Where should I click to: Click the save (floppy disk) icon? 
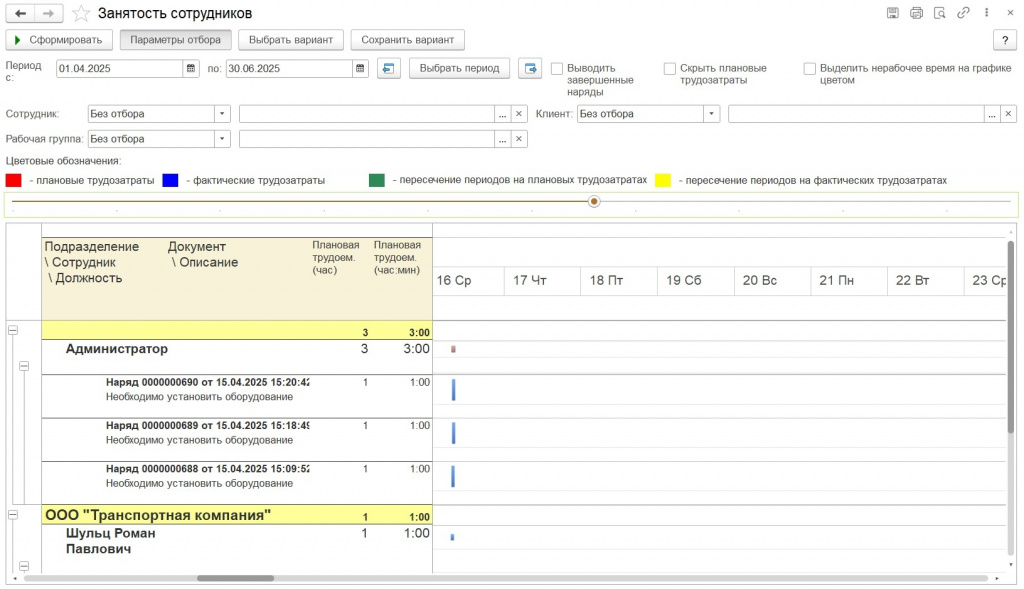893,13
